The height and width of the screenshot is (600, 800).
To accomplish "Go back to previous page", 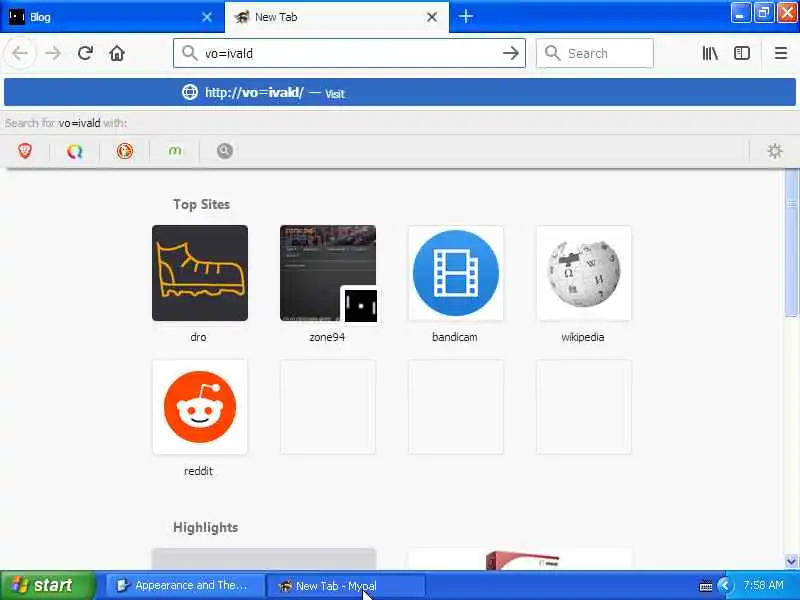I will [x=20, y=53].
